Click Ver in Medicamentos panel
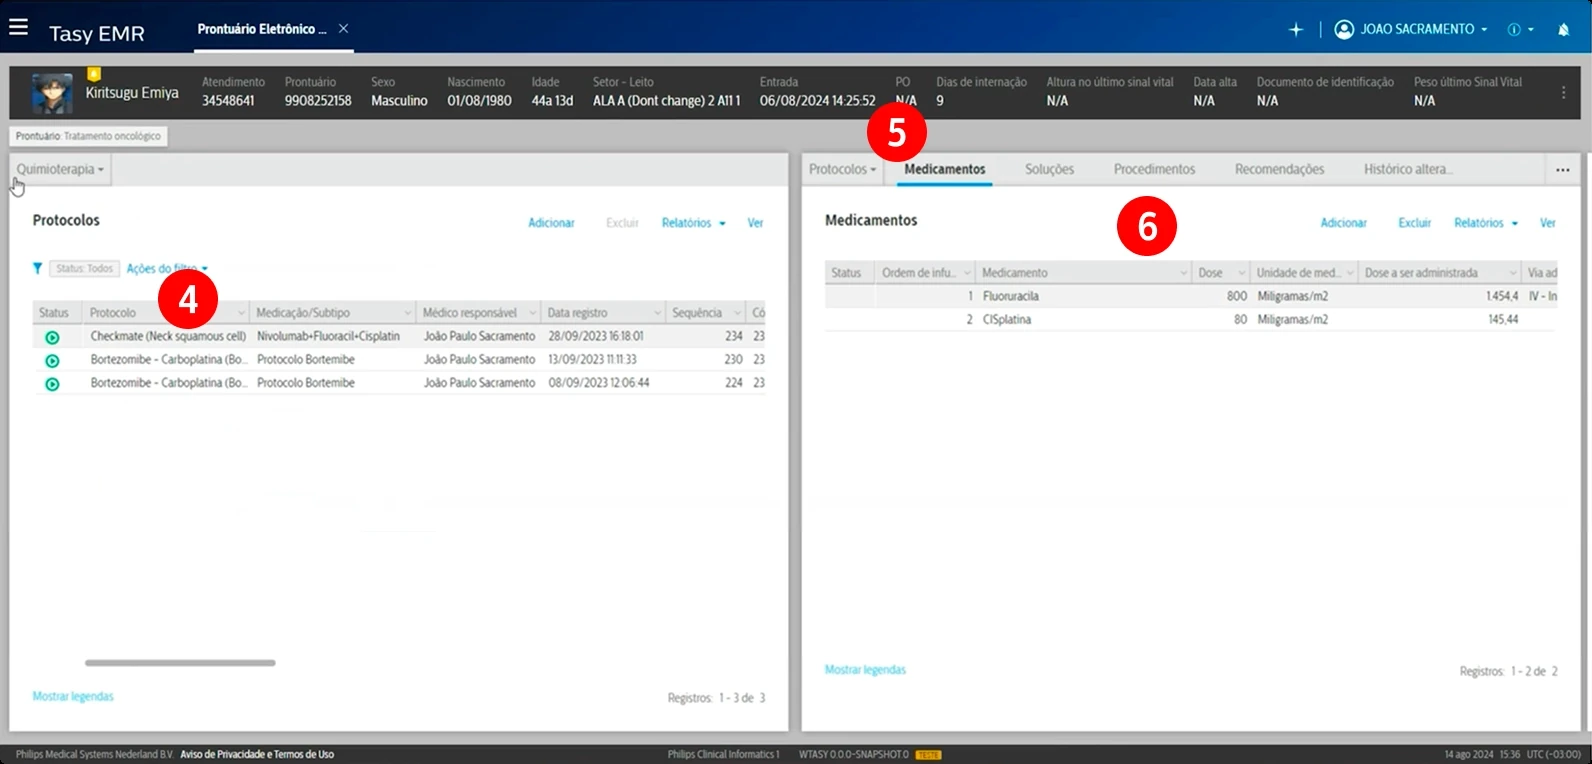 [x=1547, y=223]
